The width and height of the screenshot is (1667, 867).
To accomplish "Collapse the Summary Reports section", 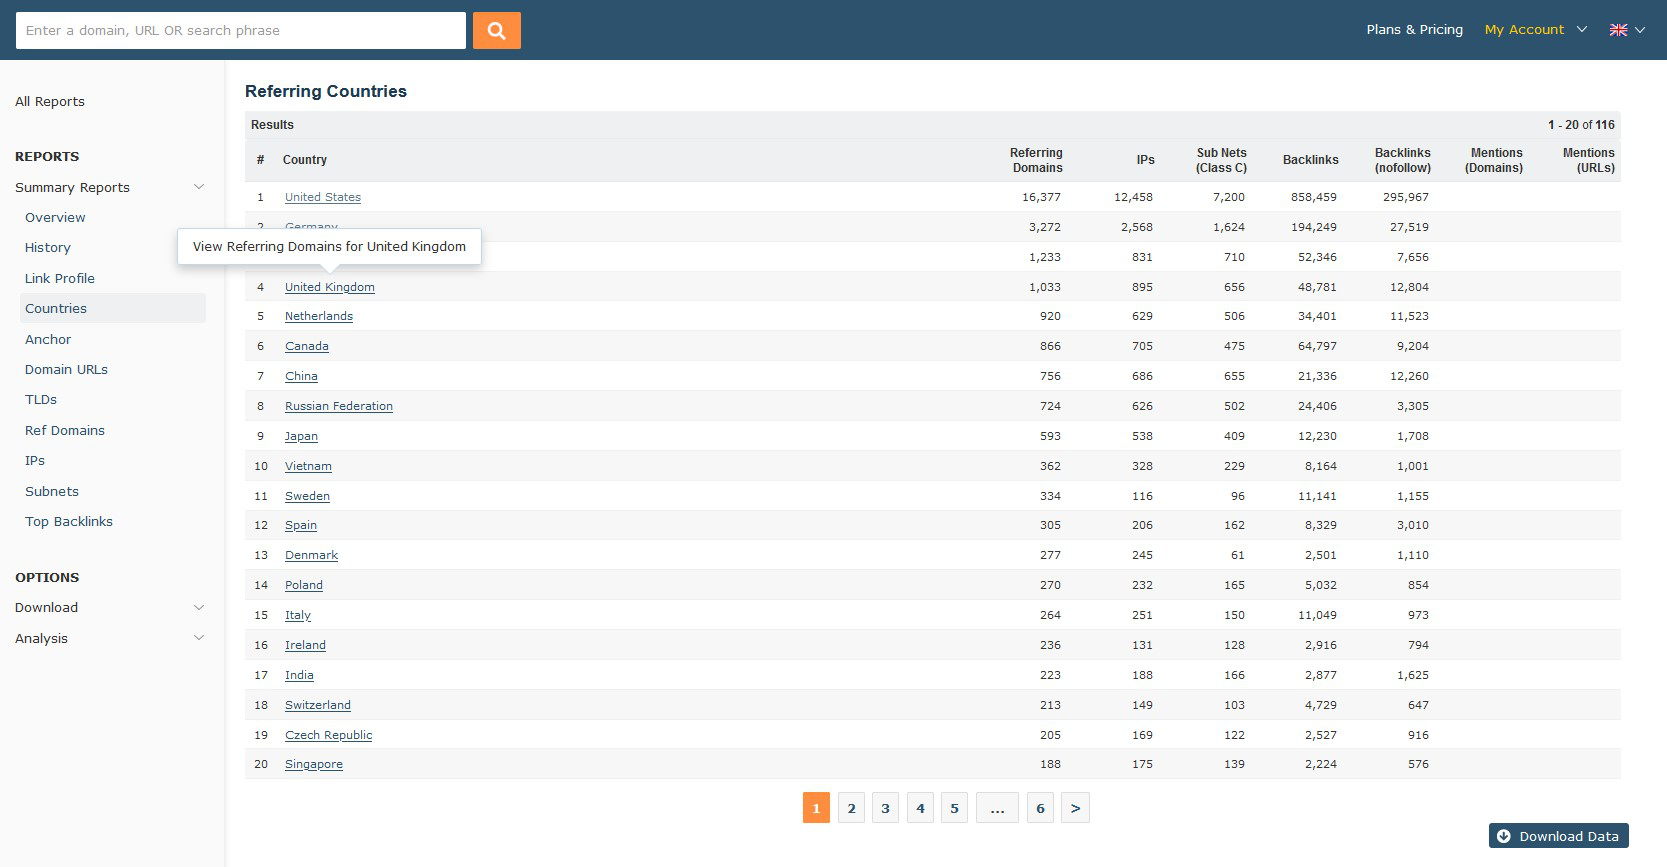I will pos(198,187).
